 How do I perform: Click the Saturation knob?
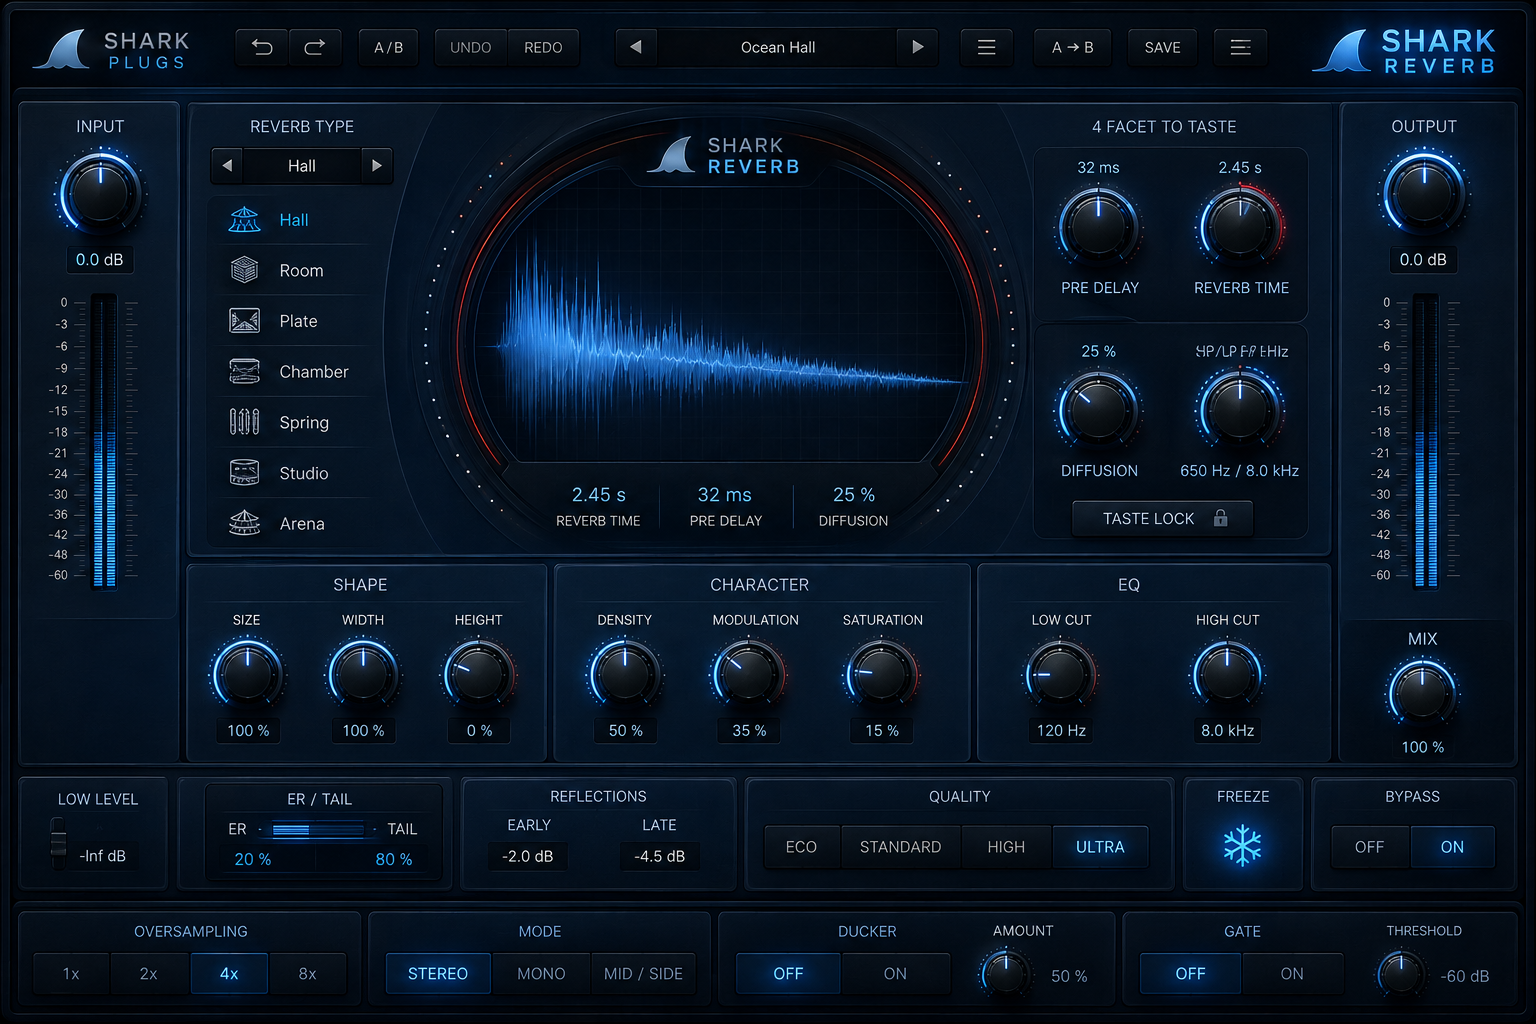882,675
